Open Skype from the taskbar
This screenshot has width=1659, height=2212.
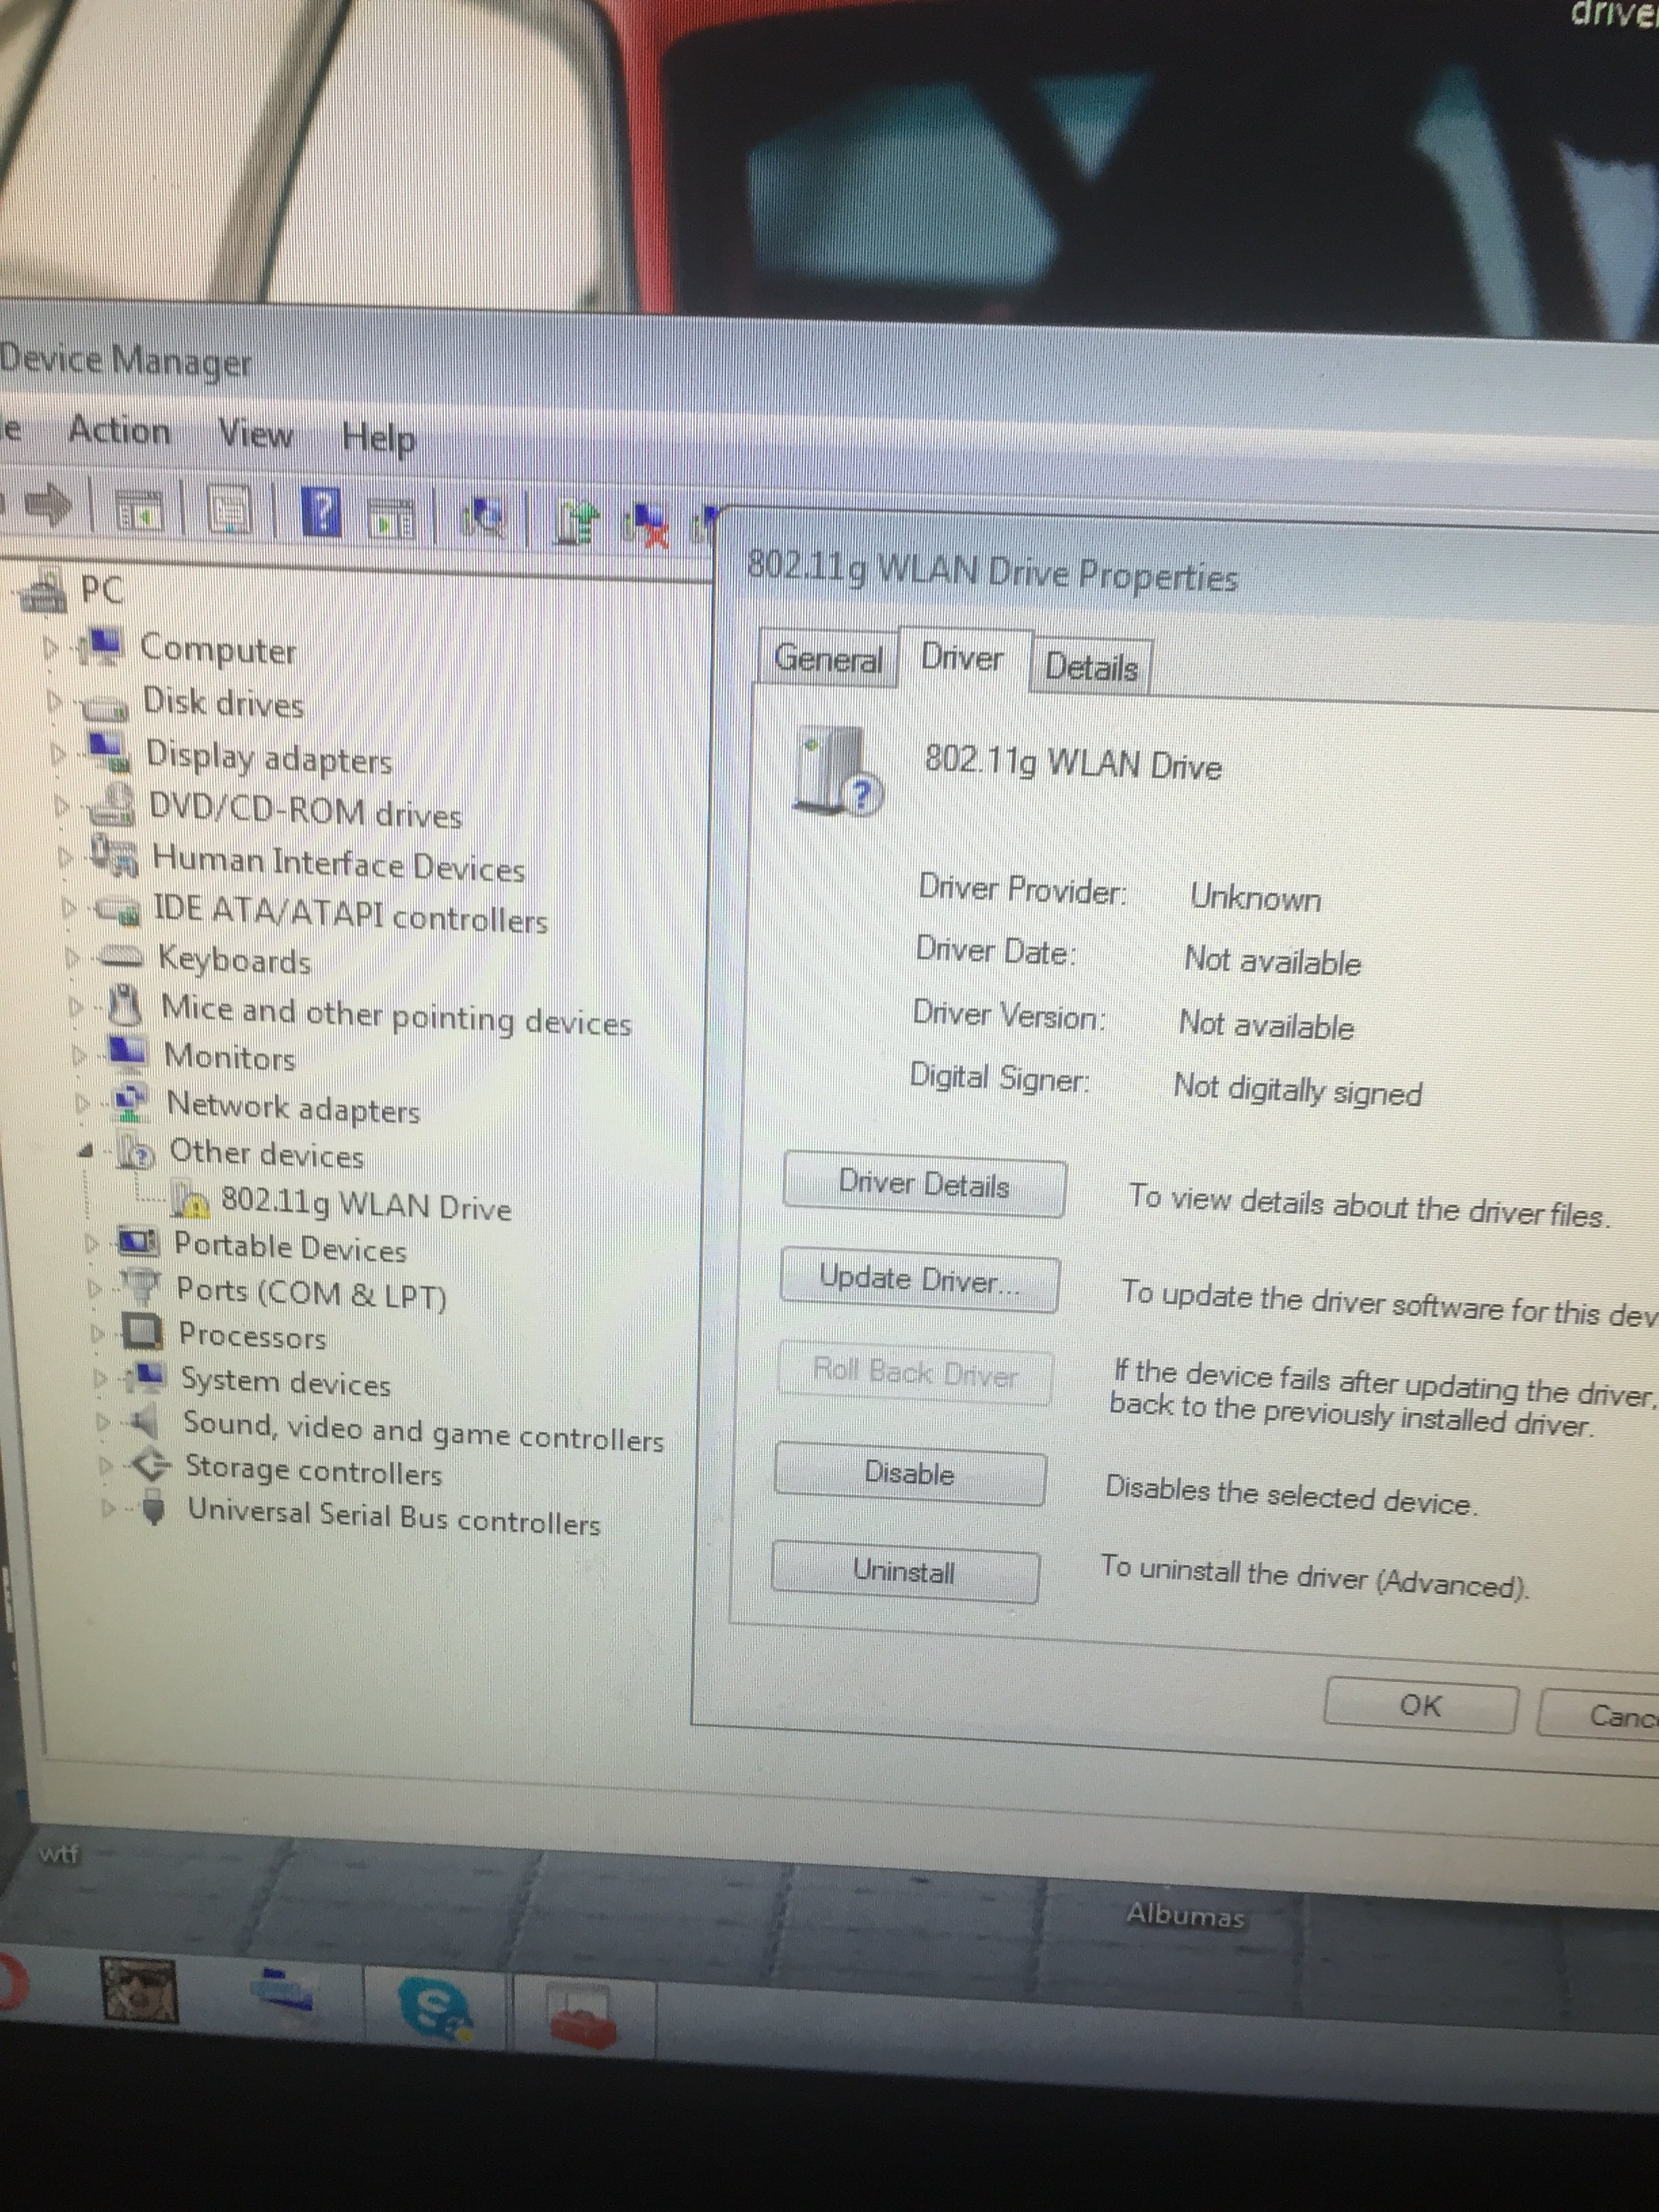(434, 2009)
